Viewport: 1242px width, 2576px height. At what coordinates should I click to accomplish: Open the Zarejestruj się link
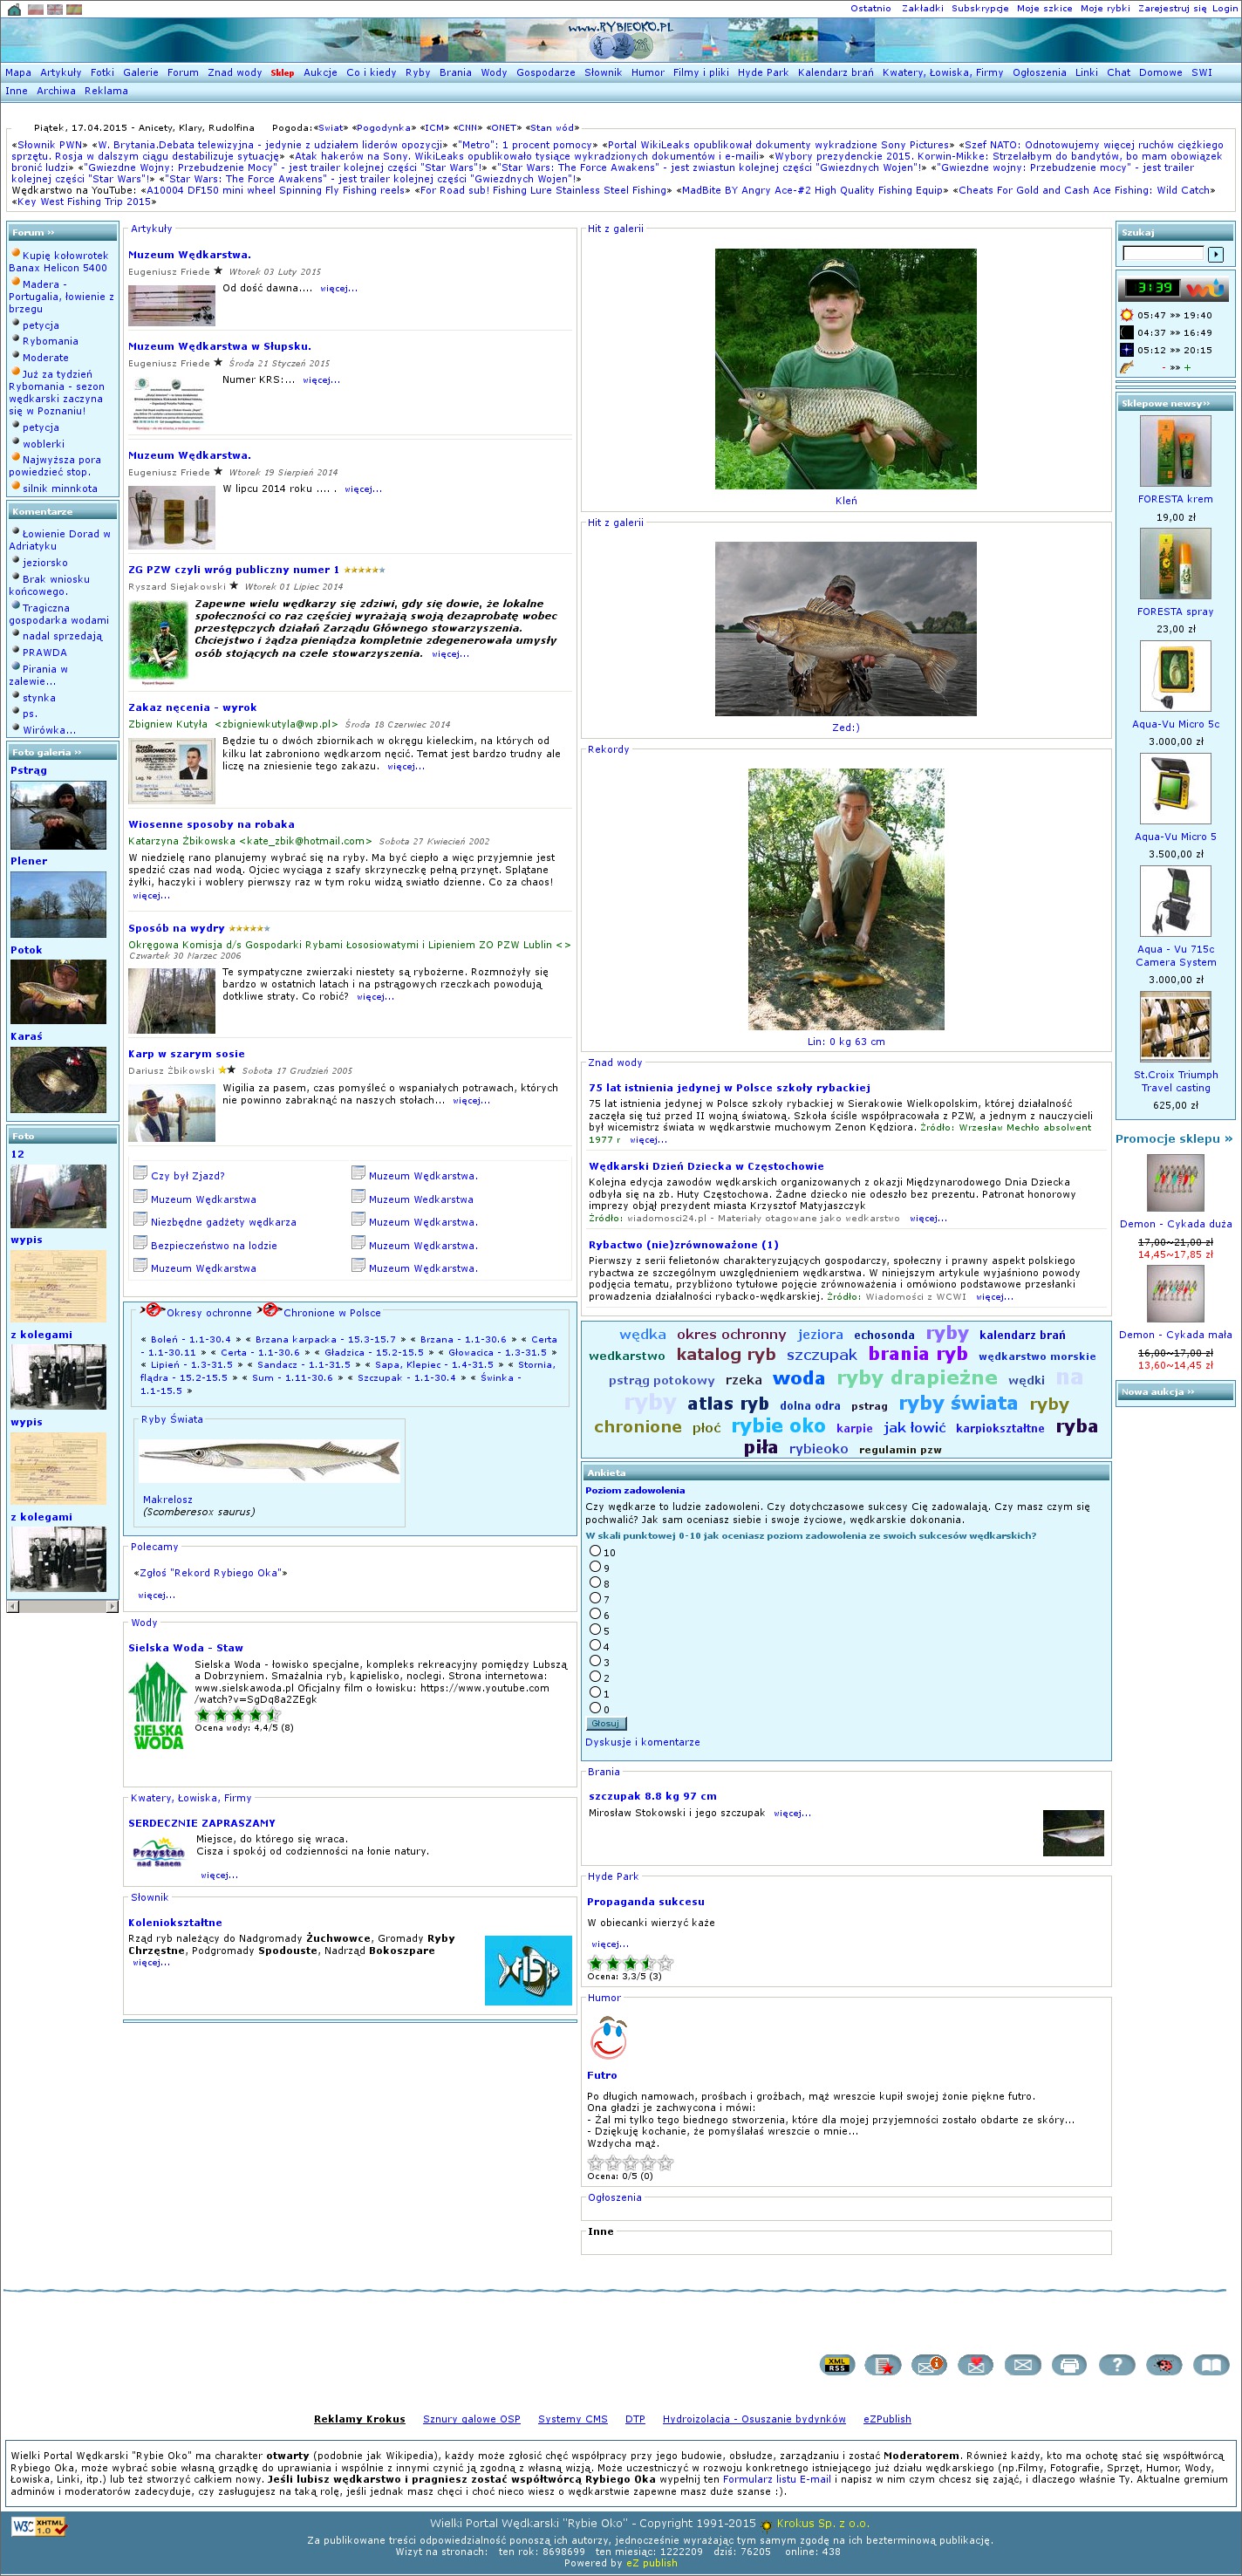pos(1172,8)
